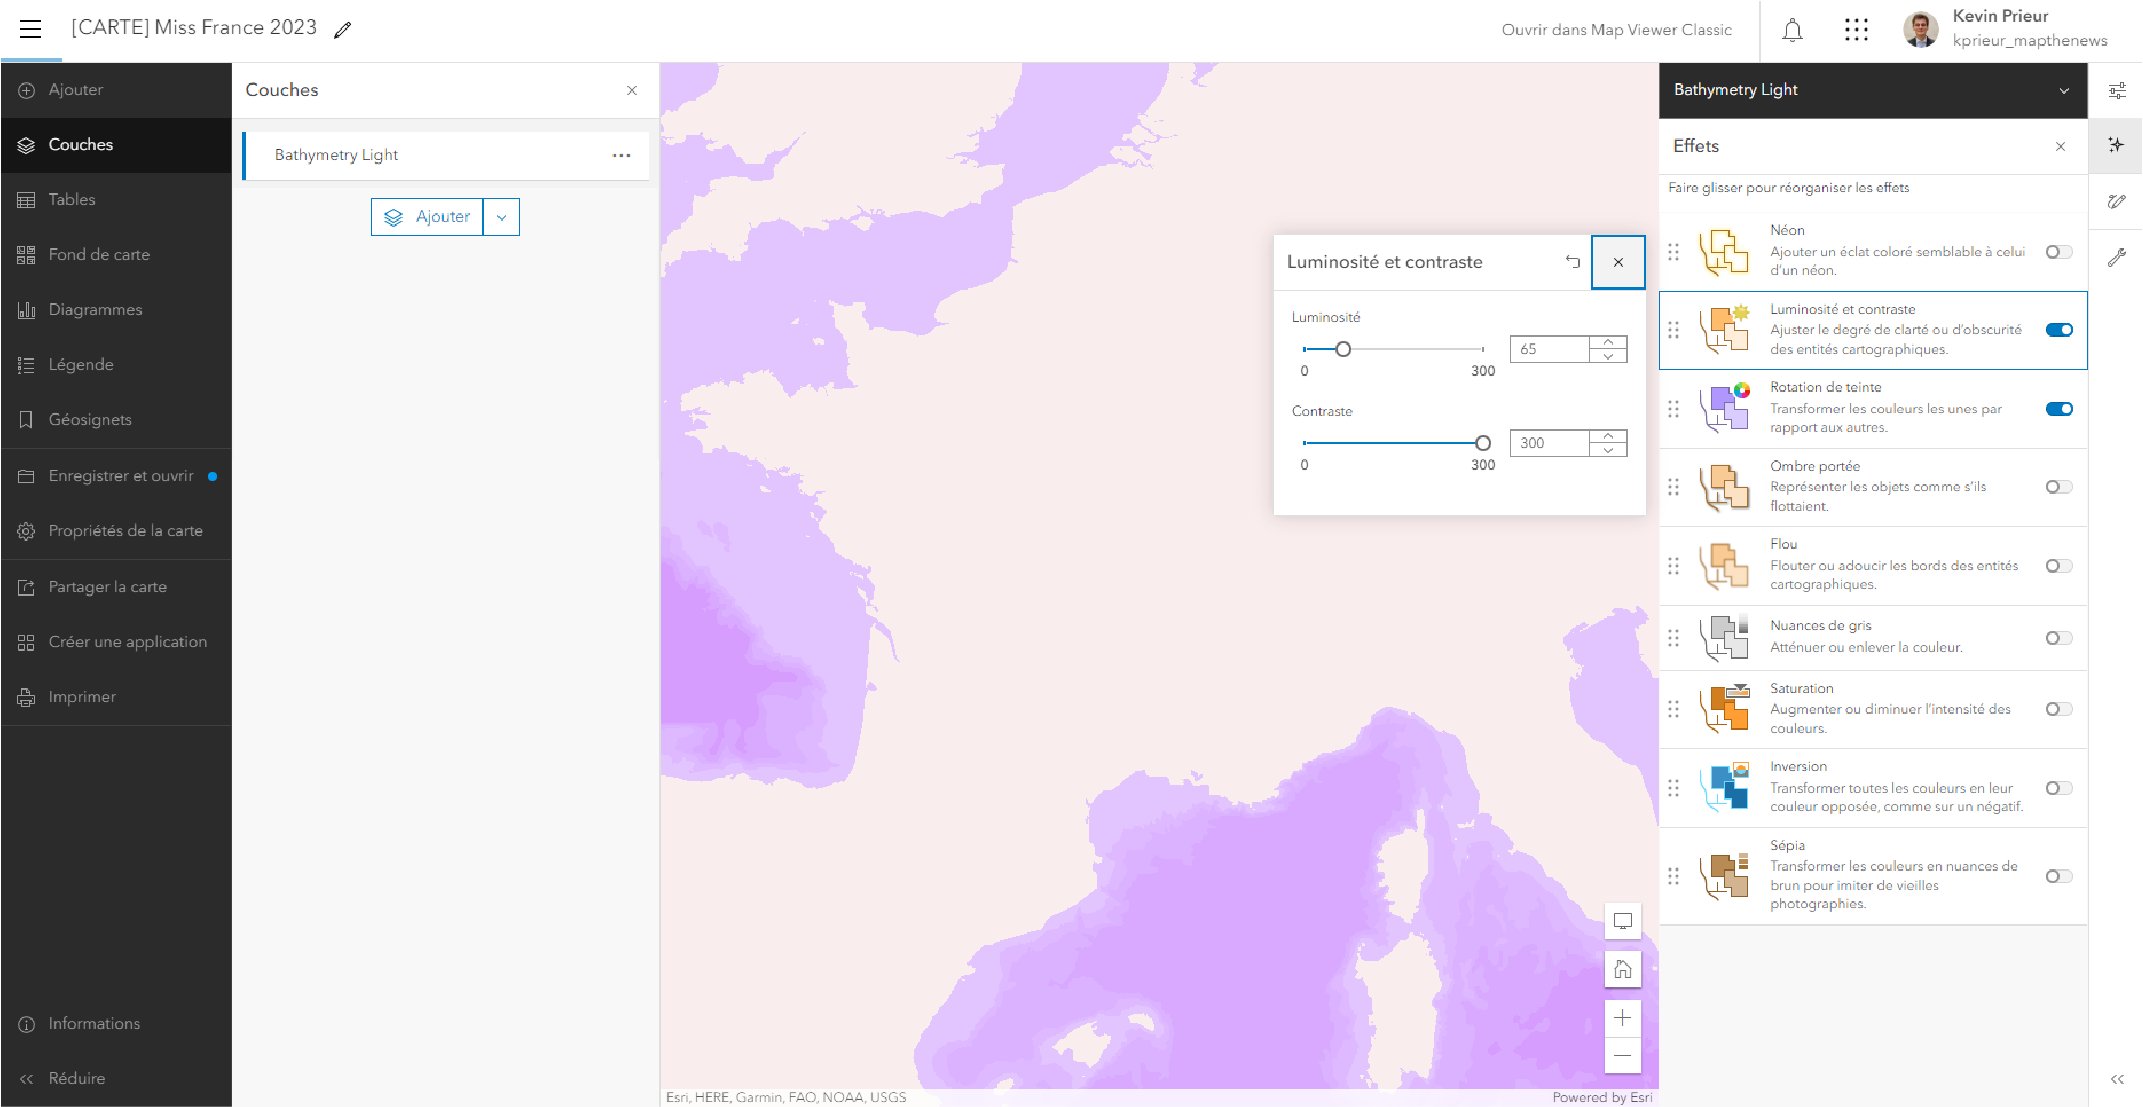Zoom in with the plus icon
This screenshot has width=2143, height=1107.
pyautogui.click(x=1622, y=1018)
